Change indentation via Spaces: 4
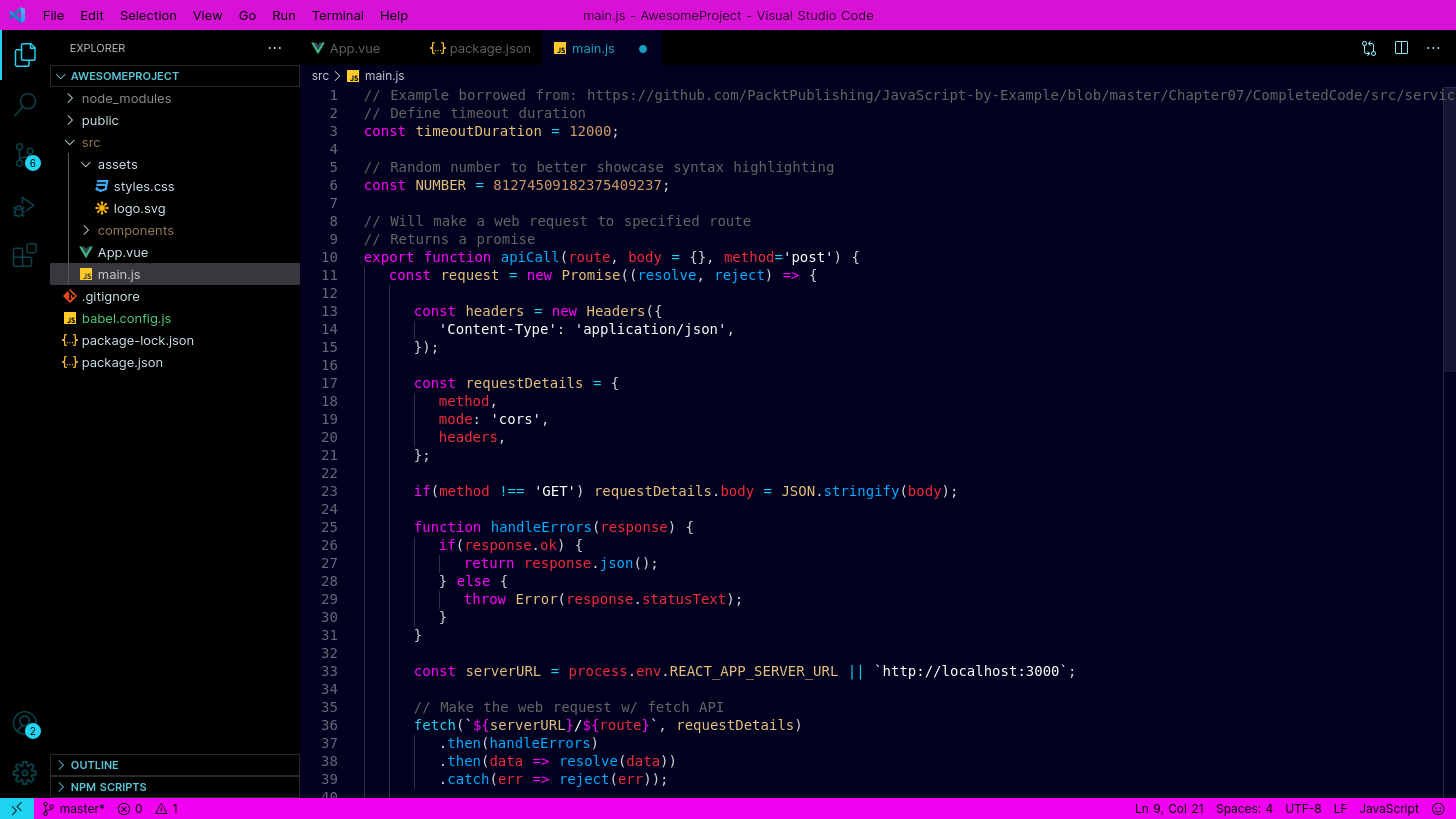The width and height of the screenshot is (1456, 819). [x=1244, y=808]
